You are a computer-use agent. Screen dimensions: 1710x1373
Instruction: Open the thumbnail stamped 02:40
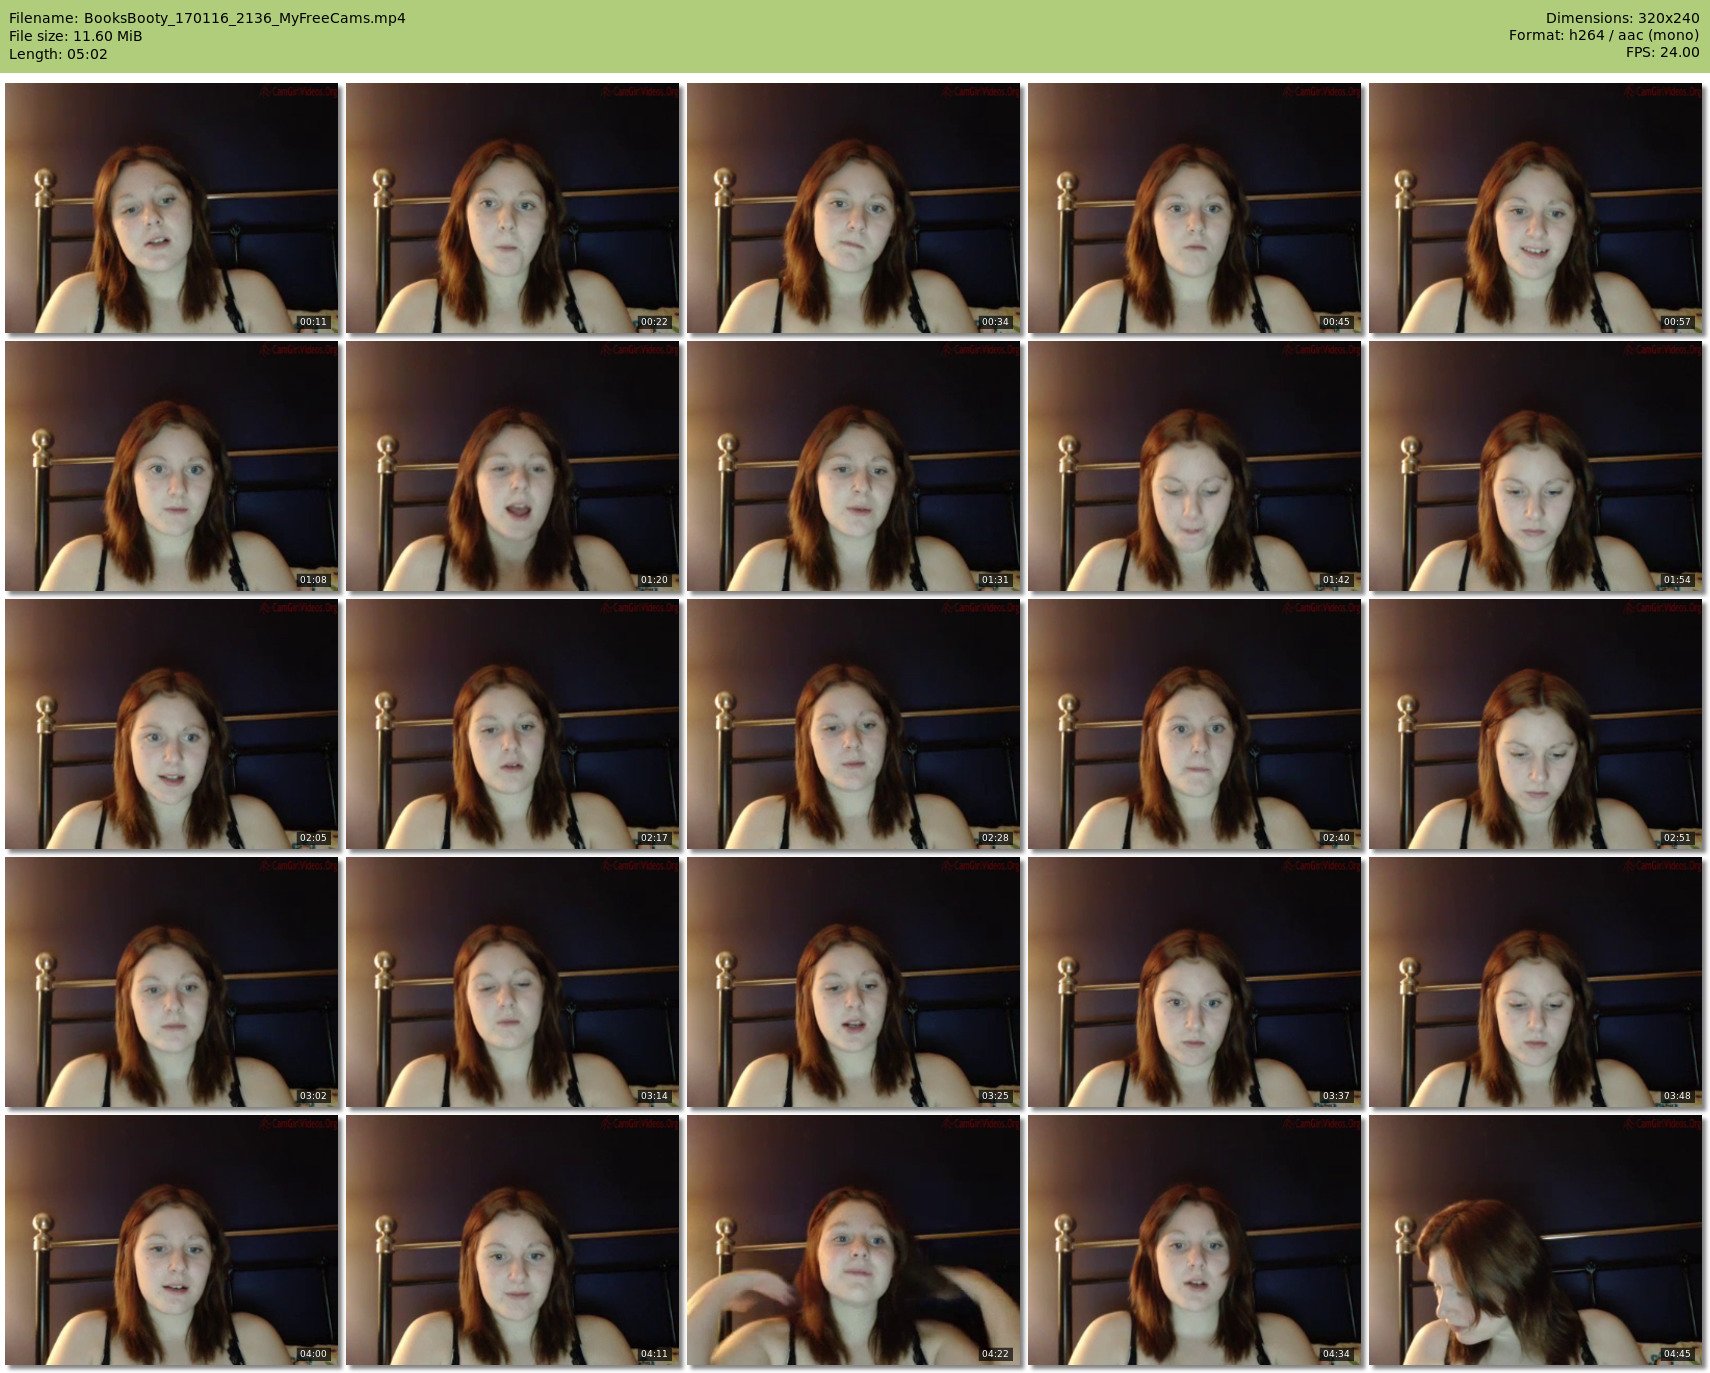(1195, 724)
